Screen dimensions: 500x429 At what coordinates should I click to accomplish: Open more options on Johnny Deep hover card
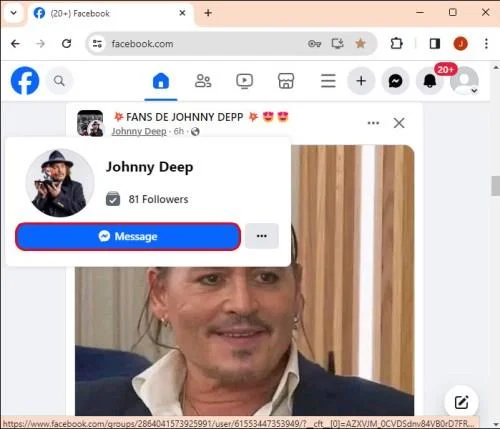click(262, 236)
